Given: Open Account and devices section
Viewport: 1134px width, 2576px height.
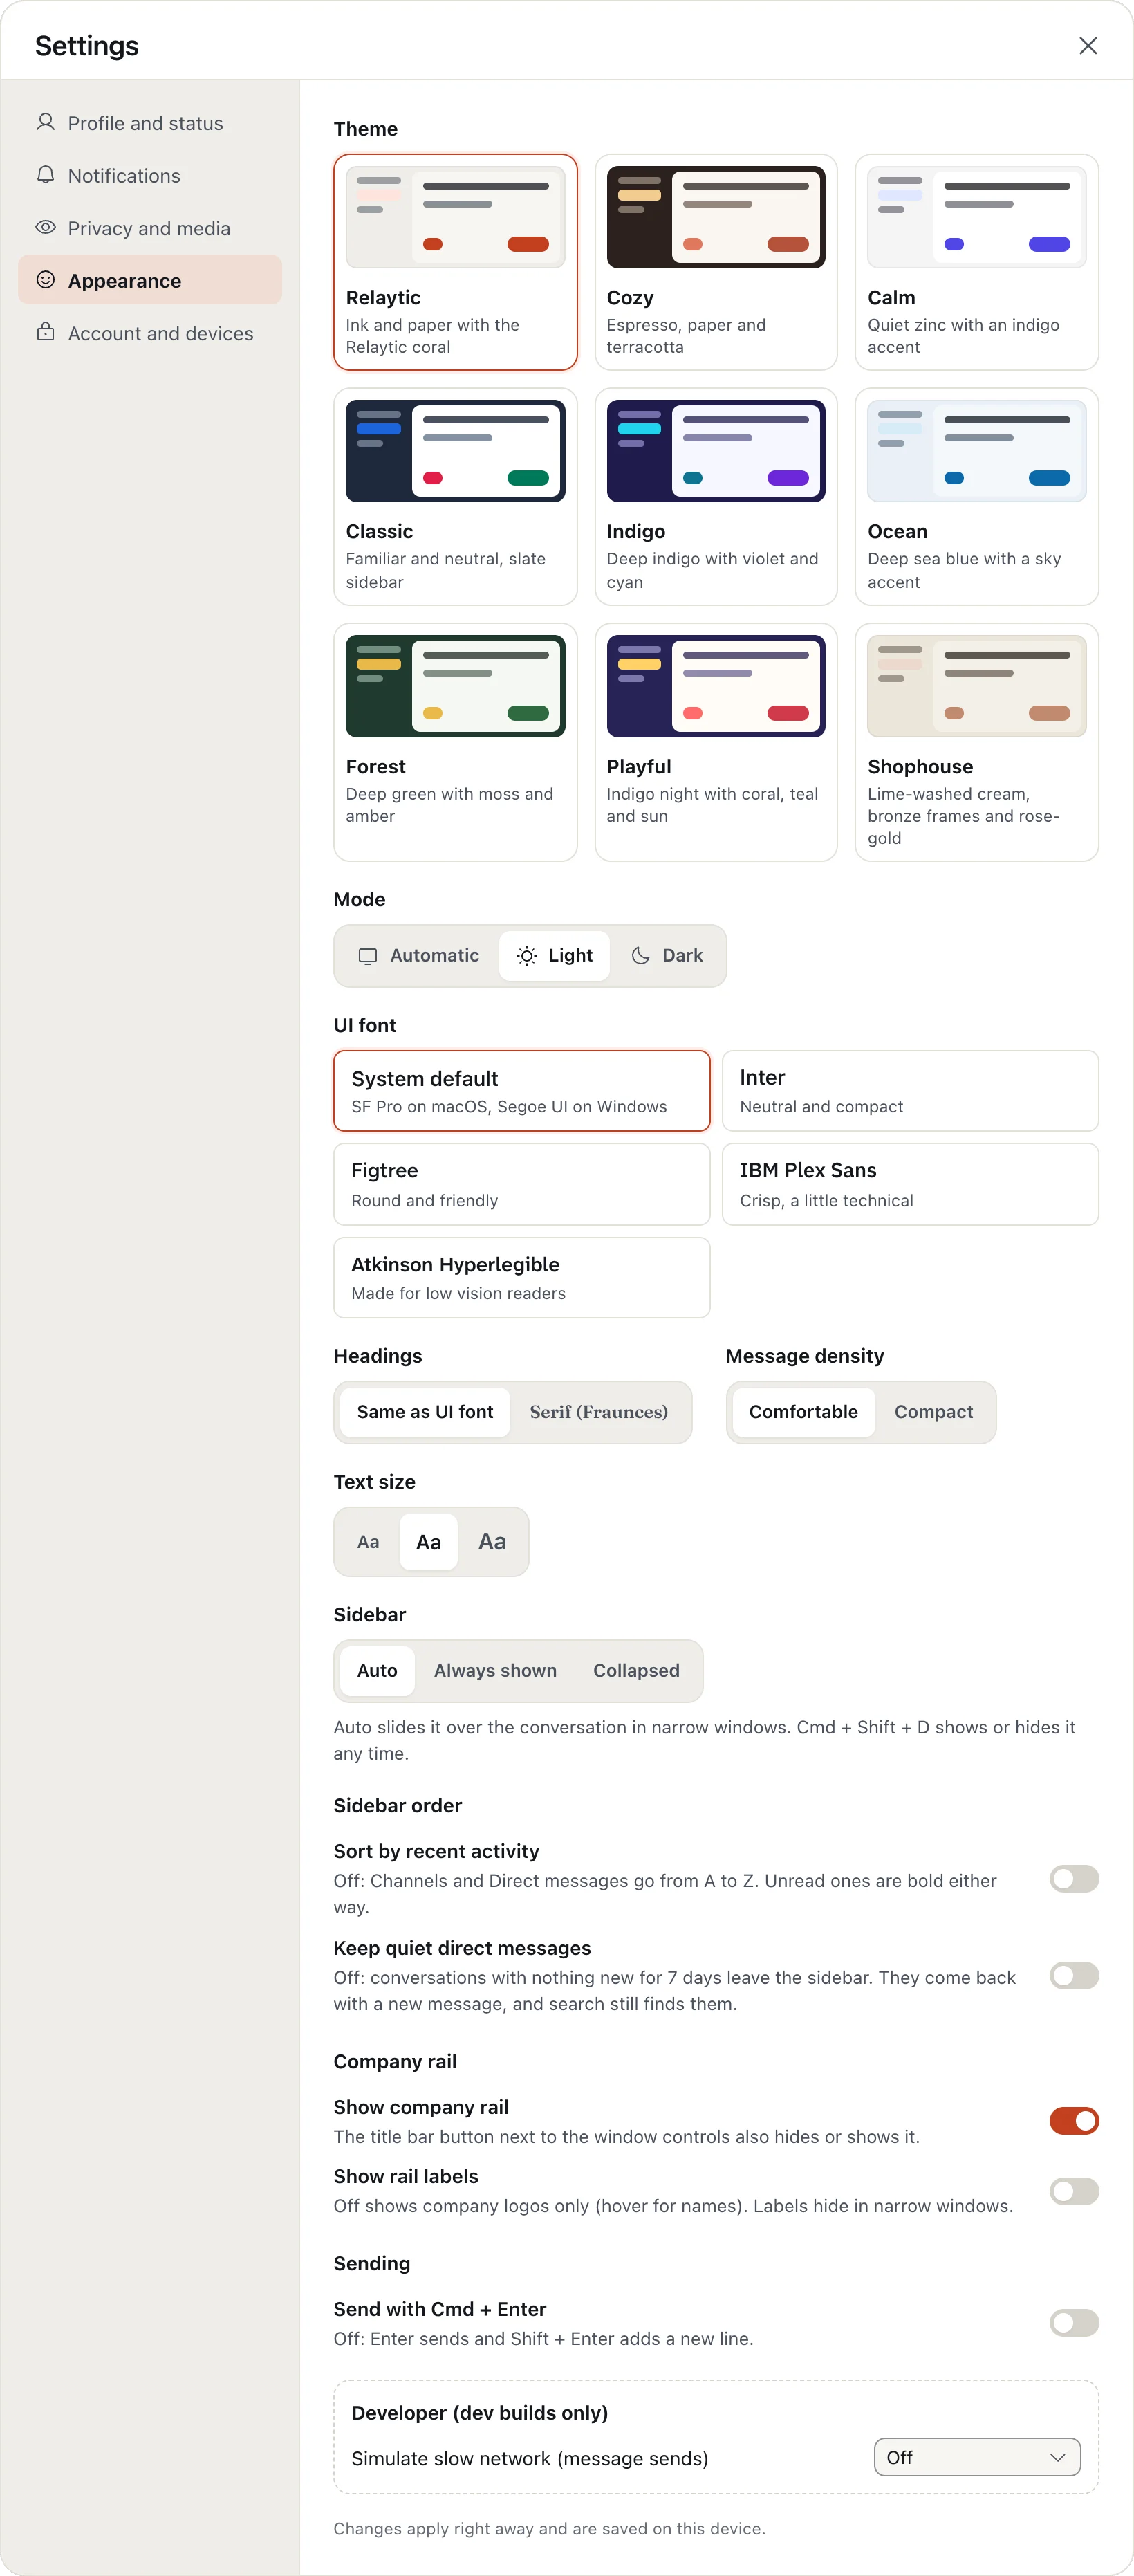Looking at the screenshot, I should coord(150,333).
